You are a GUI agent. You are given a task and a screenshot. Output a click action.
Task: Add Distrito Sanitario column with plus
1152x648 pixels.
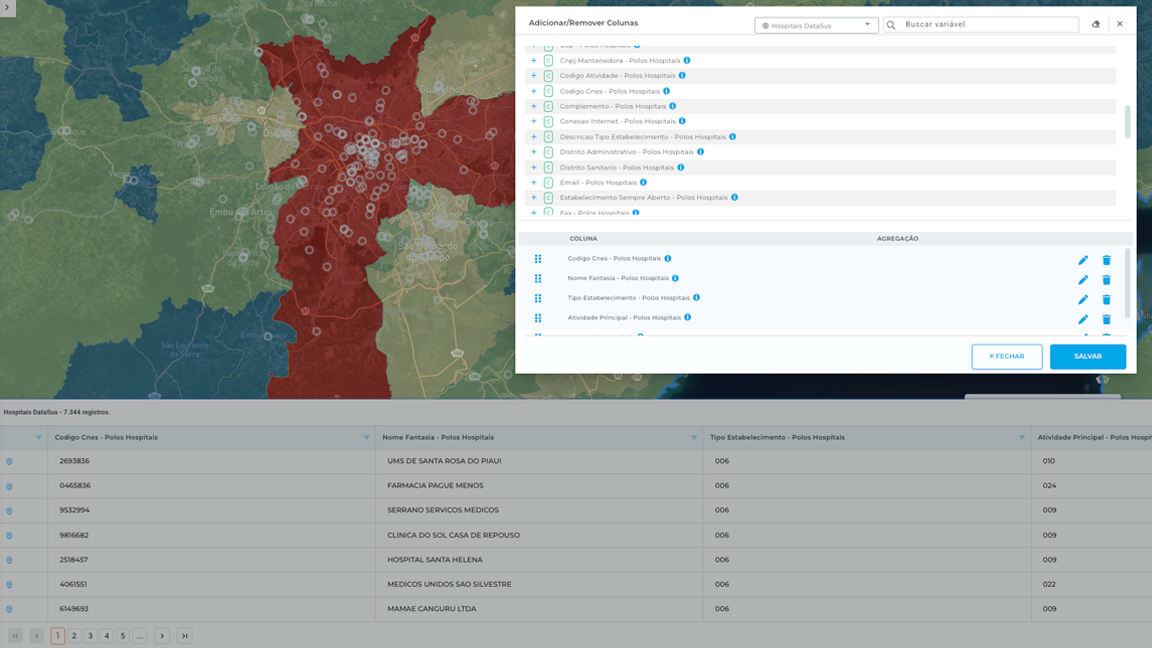pos(534,167)
